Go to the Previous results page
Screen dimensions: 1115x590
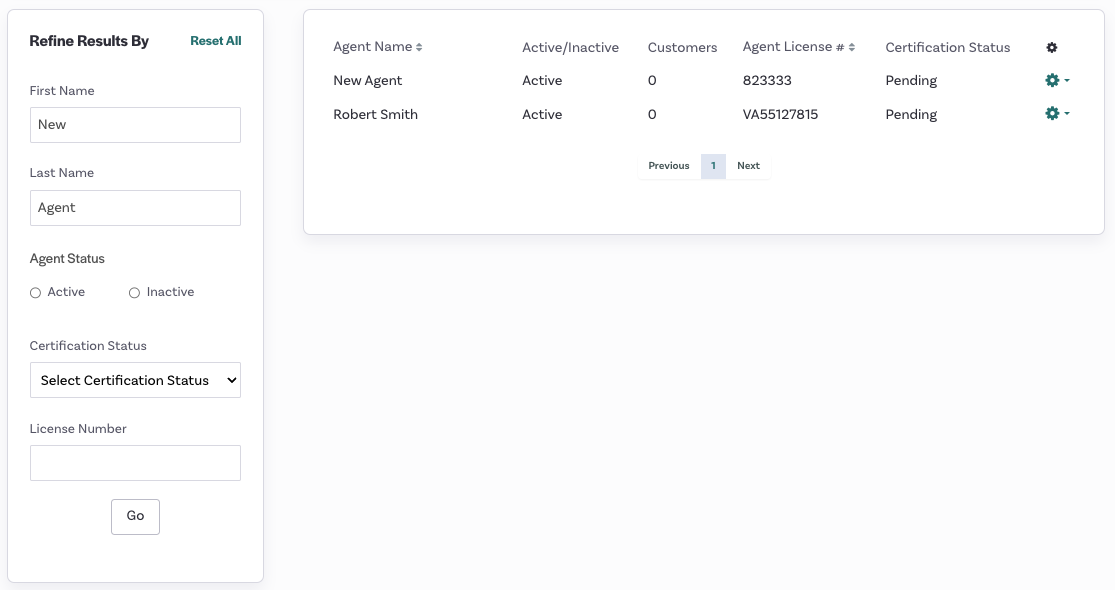coord(668,166)
